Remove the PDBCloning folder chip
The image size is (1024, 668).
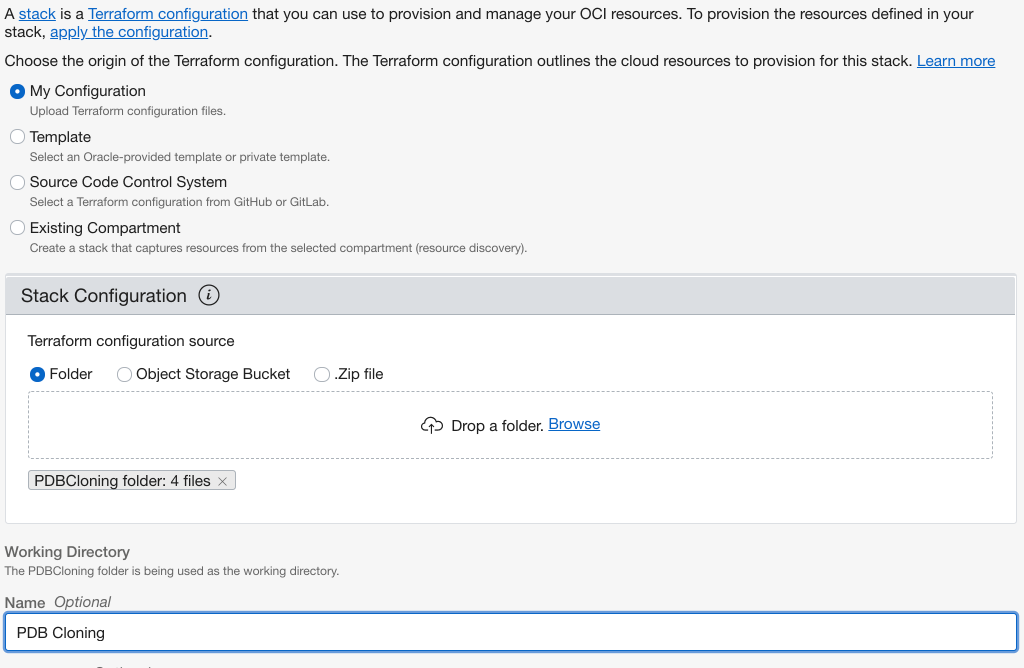click(223, 481)
